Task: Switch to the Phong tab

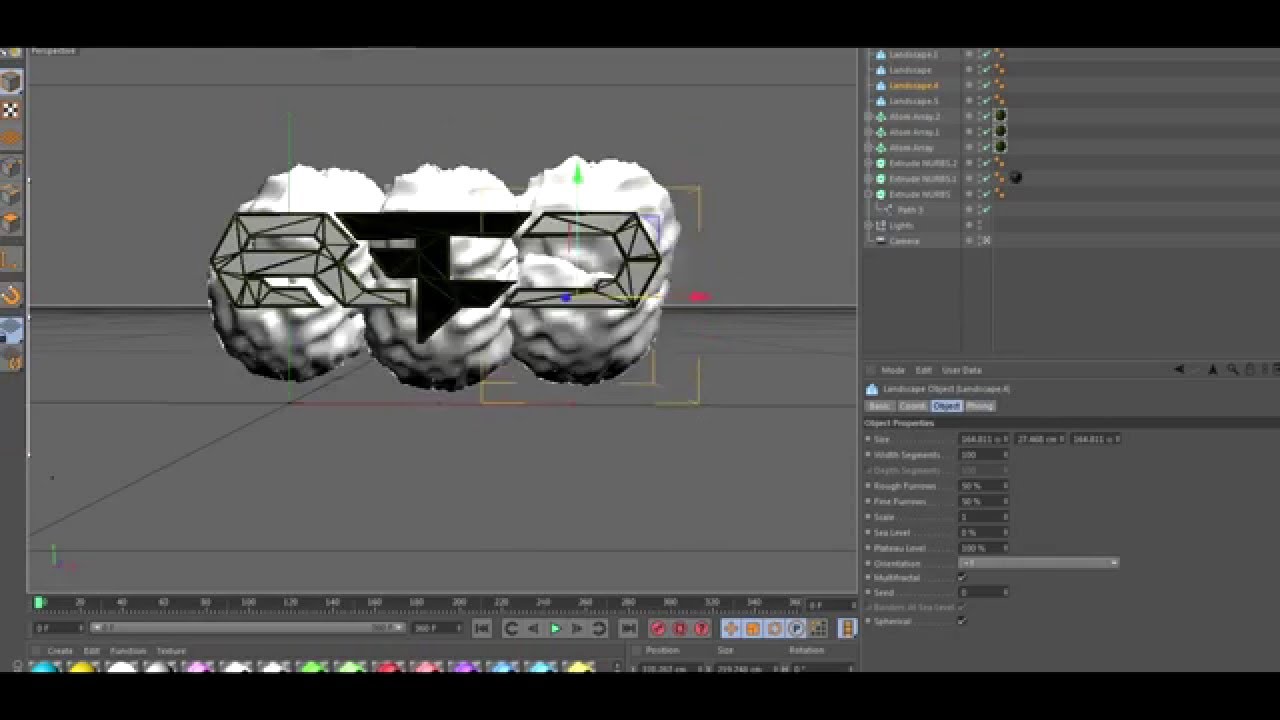Action: pos(980,406)
